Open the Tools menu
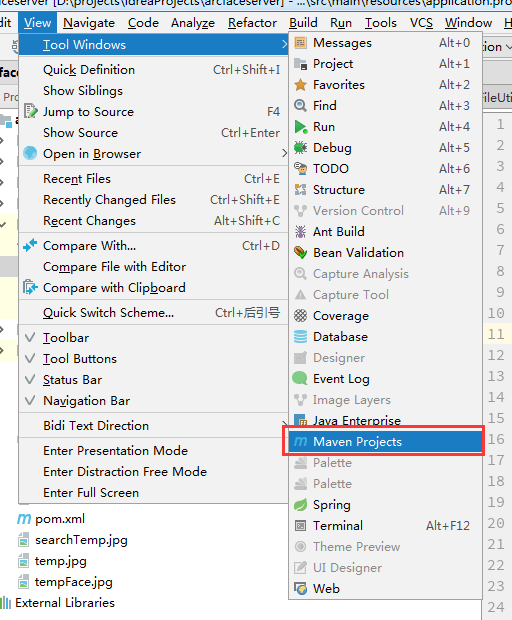This screenshot has height=620, width=512. click(381, 23)
